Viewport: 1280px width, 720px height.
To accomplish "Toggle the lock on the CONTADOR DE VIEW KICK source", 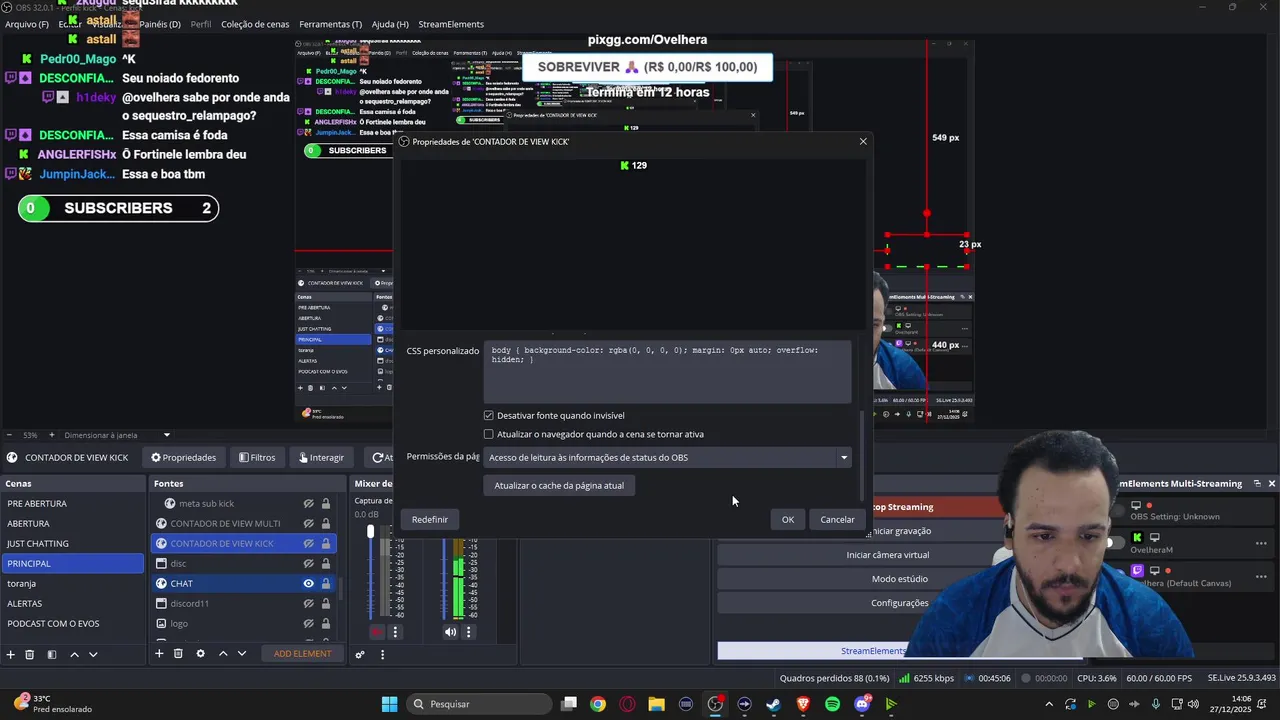I will pos(326,543).
